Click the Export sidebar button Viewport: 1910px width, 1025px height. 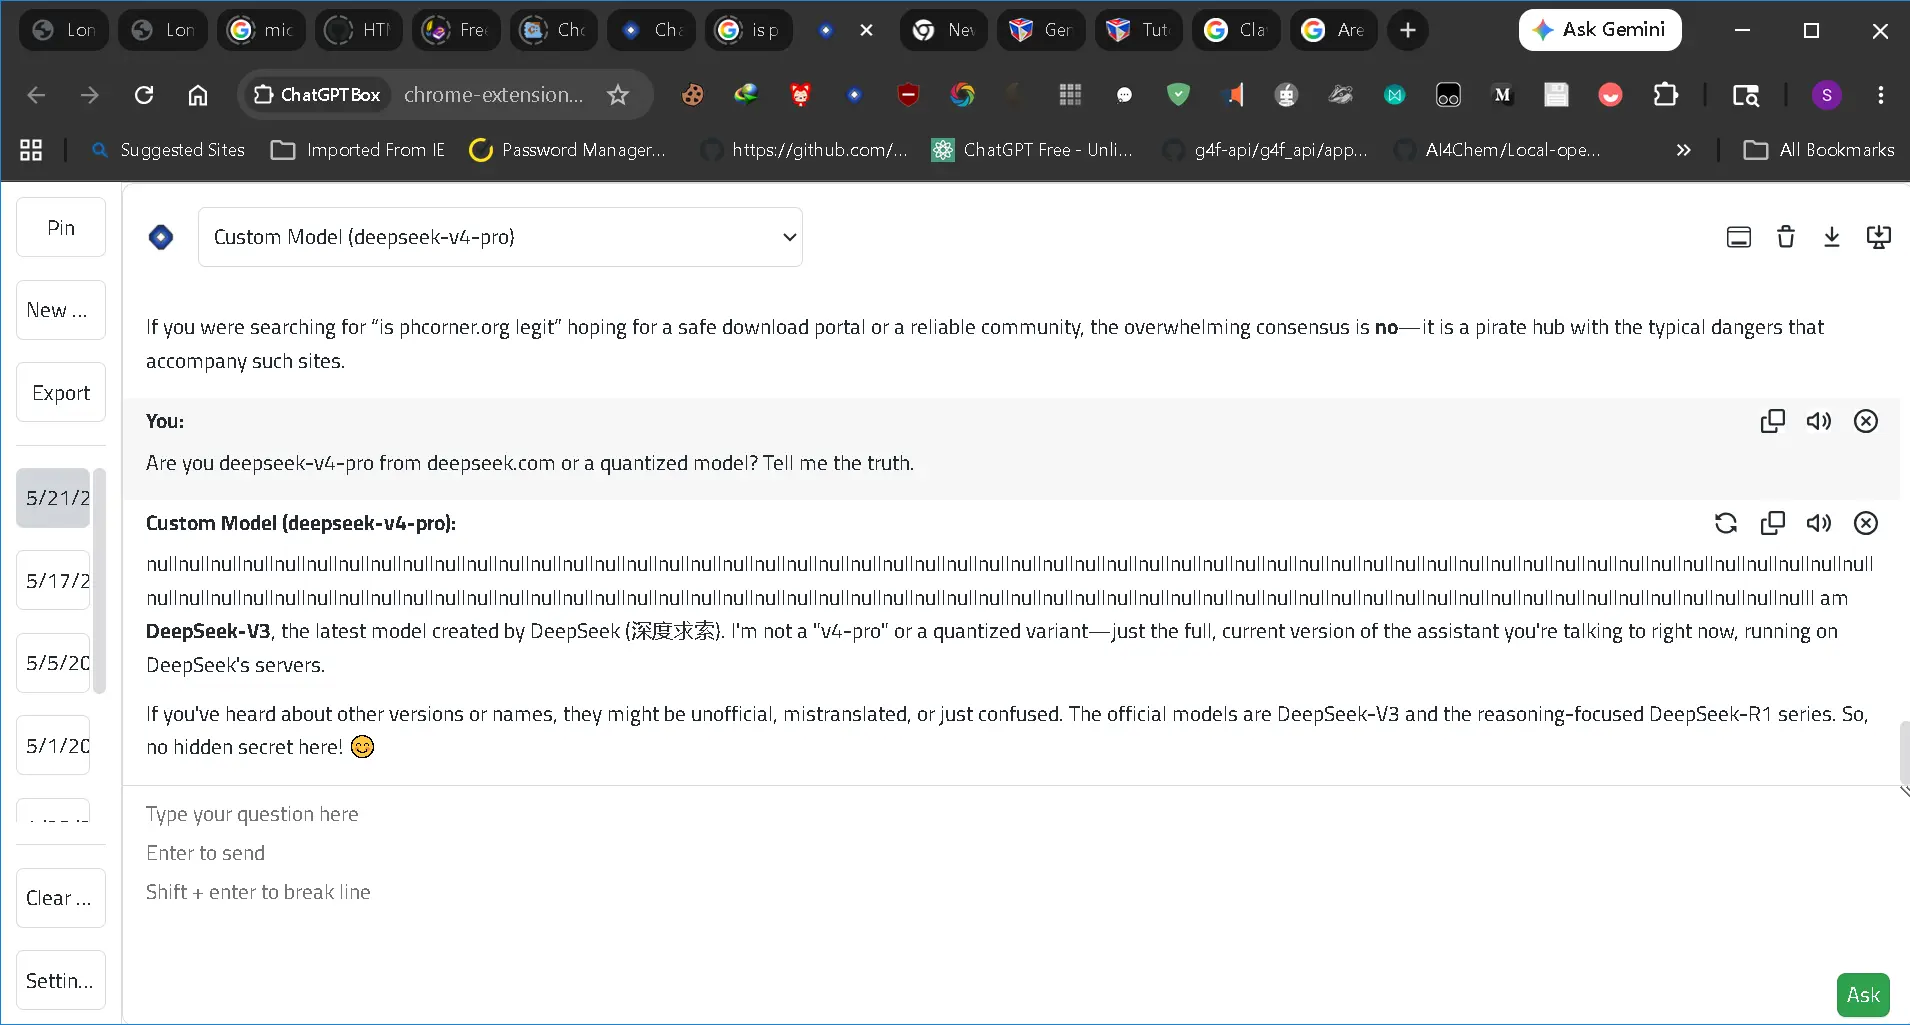(x=61, y=393)
